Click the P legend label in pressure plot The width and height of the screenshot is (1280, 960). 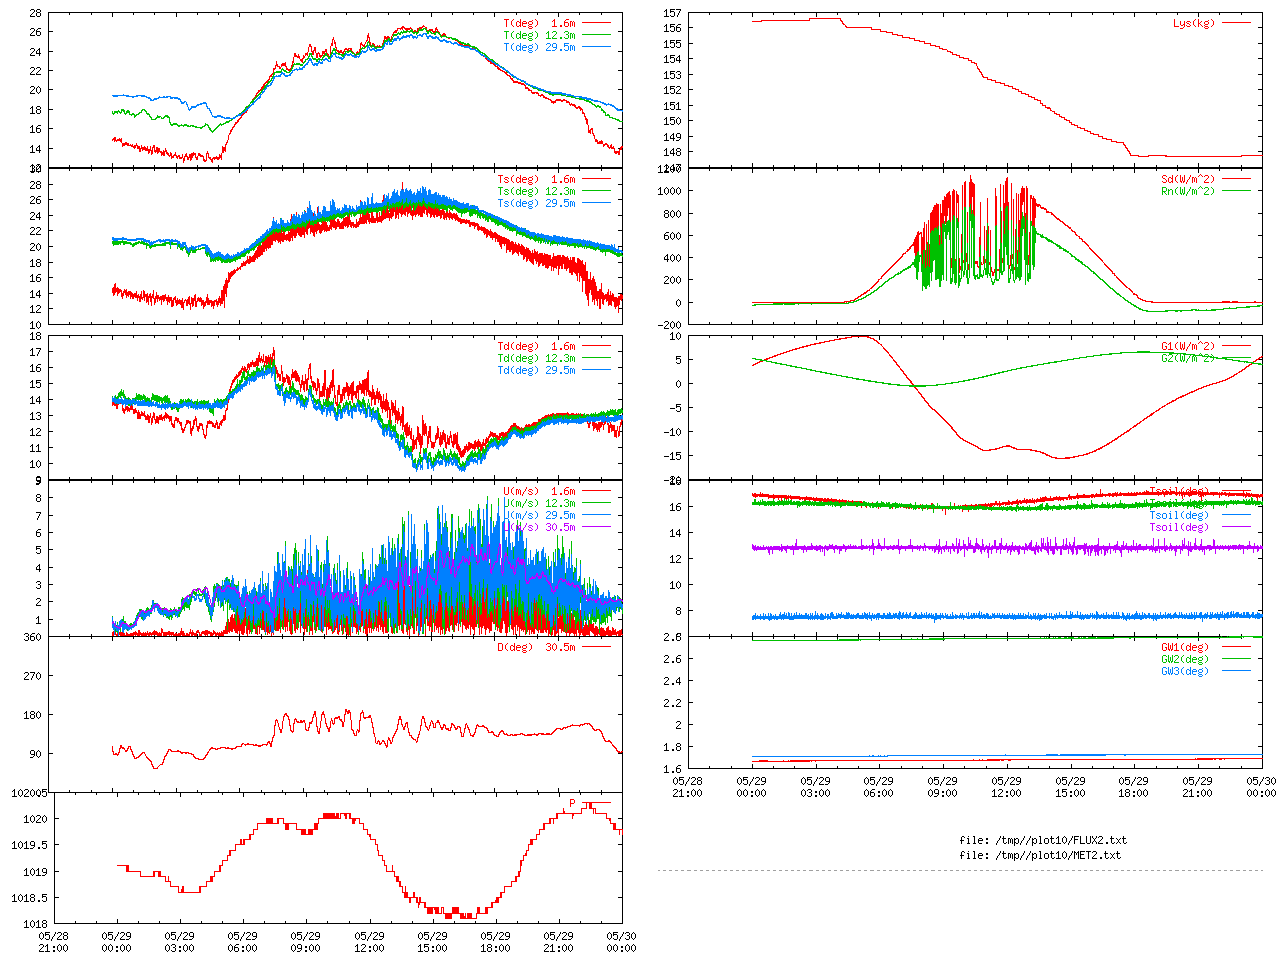pos(572,803)
